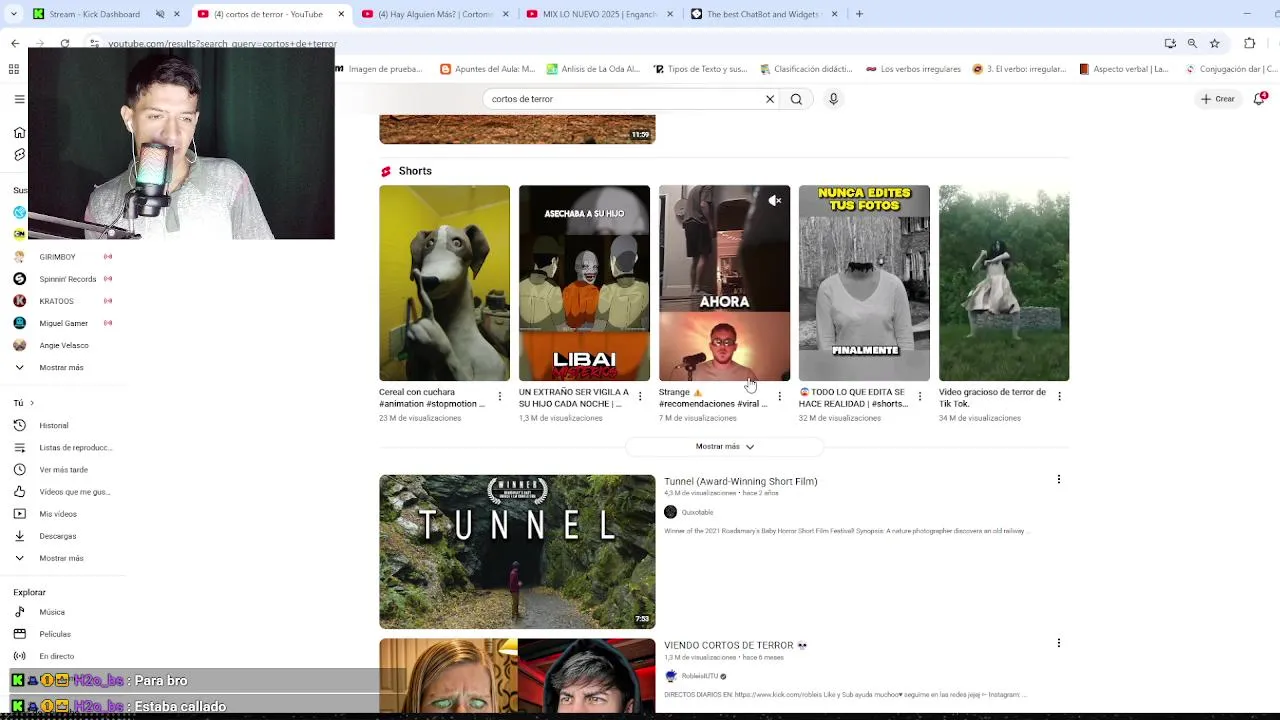This screenshot has height=720, width=1280.
Task: Click the En directo broadcast icon
Action: [19, 655]
